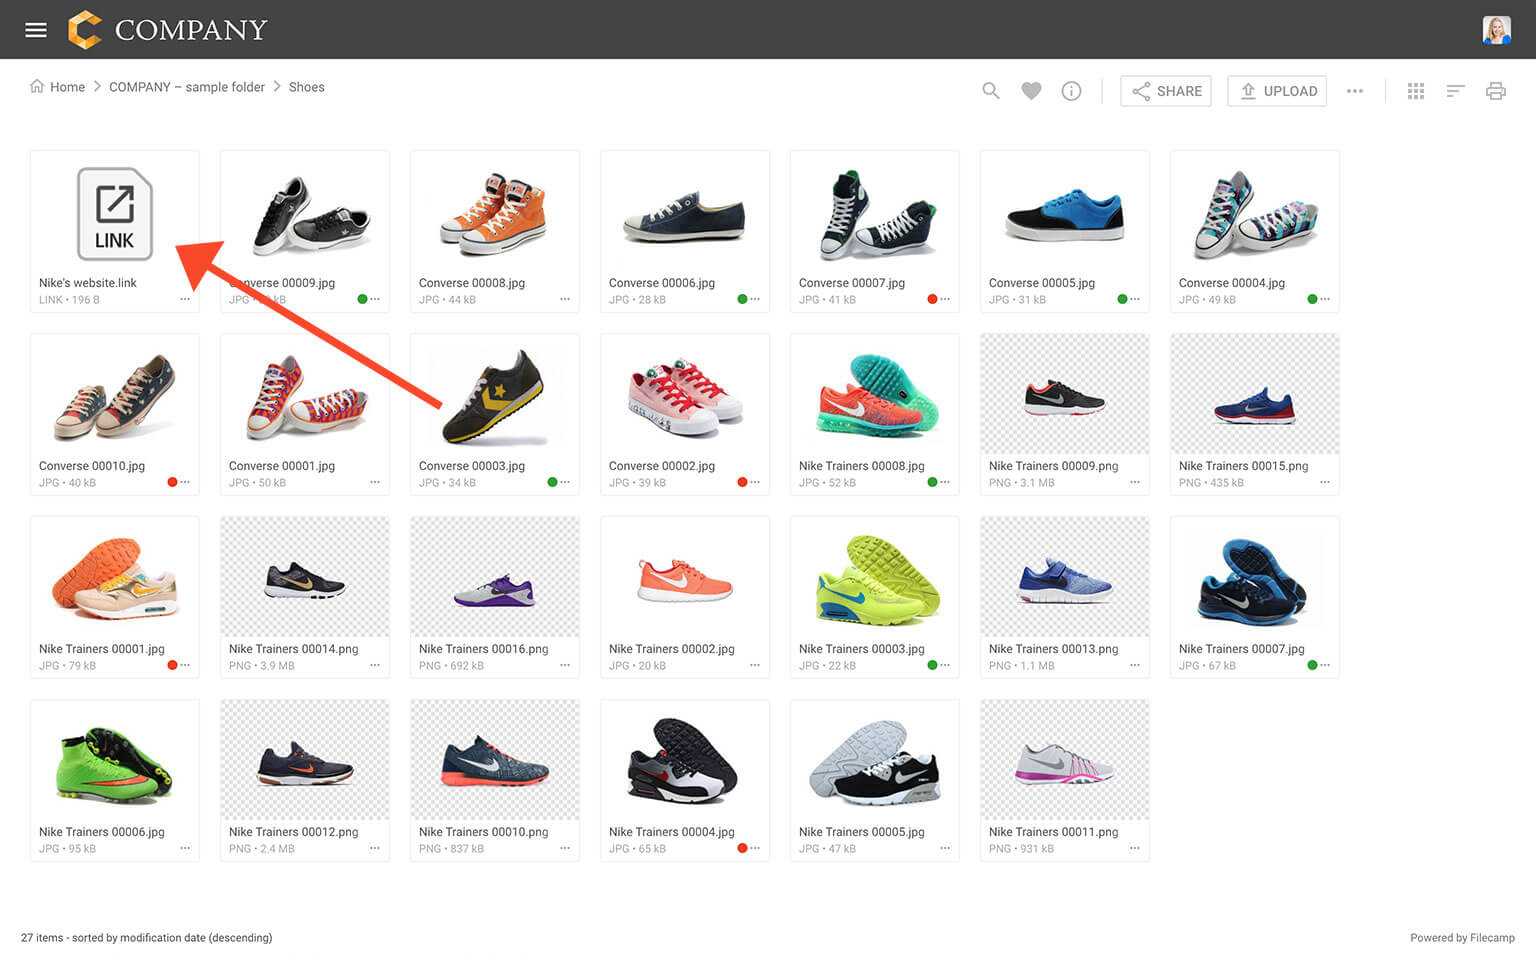Open options for Nike Trainers 00012.png

pyautogui.click(x=375, y=848)
